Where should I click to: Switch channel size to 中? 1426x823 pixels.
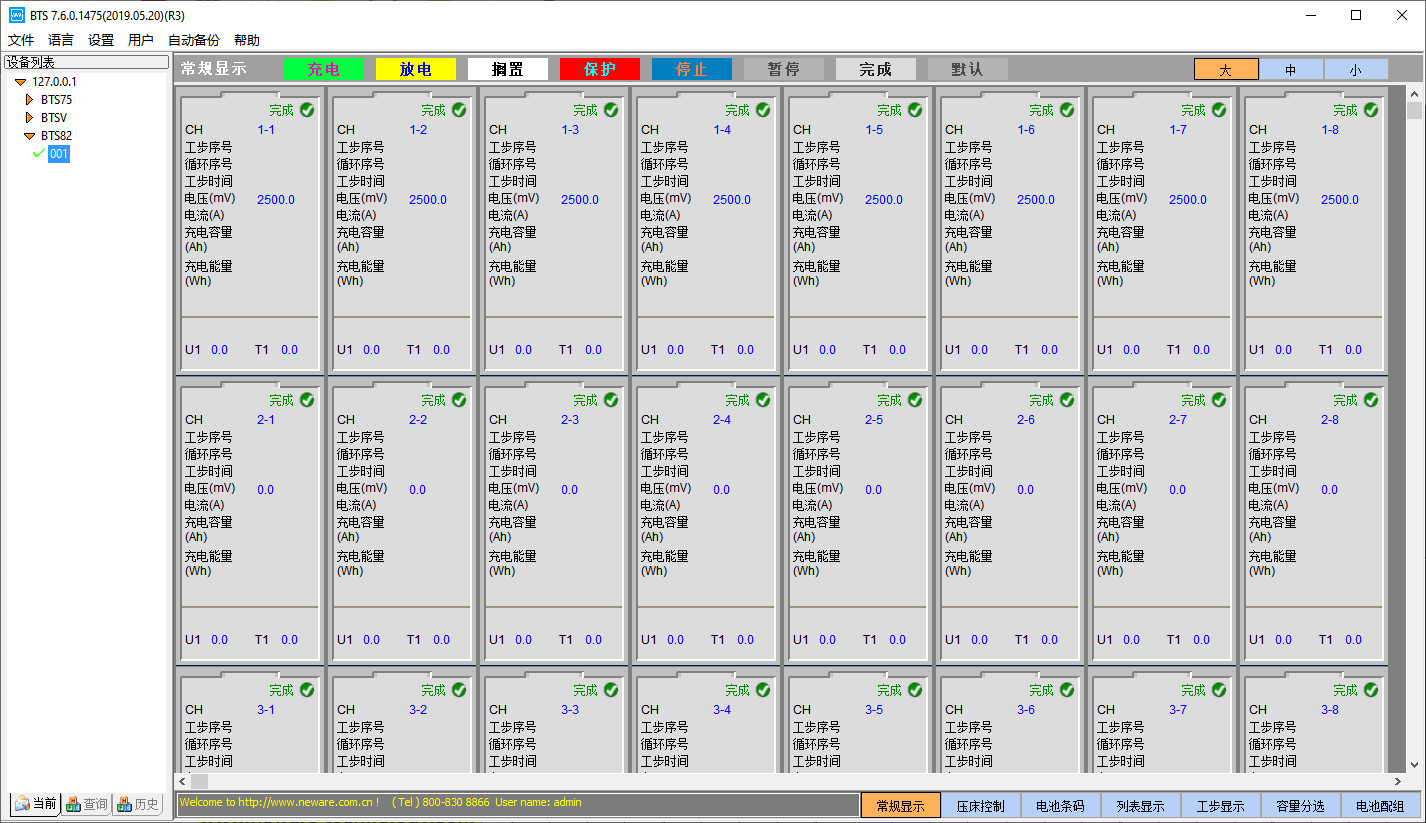pyautogui.click(x=1291, y=70)
